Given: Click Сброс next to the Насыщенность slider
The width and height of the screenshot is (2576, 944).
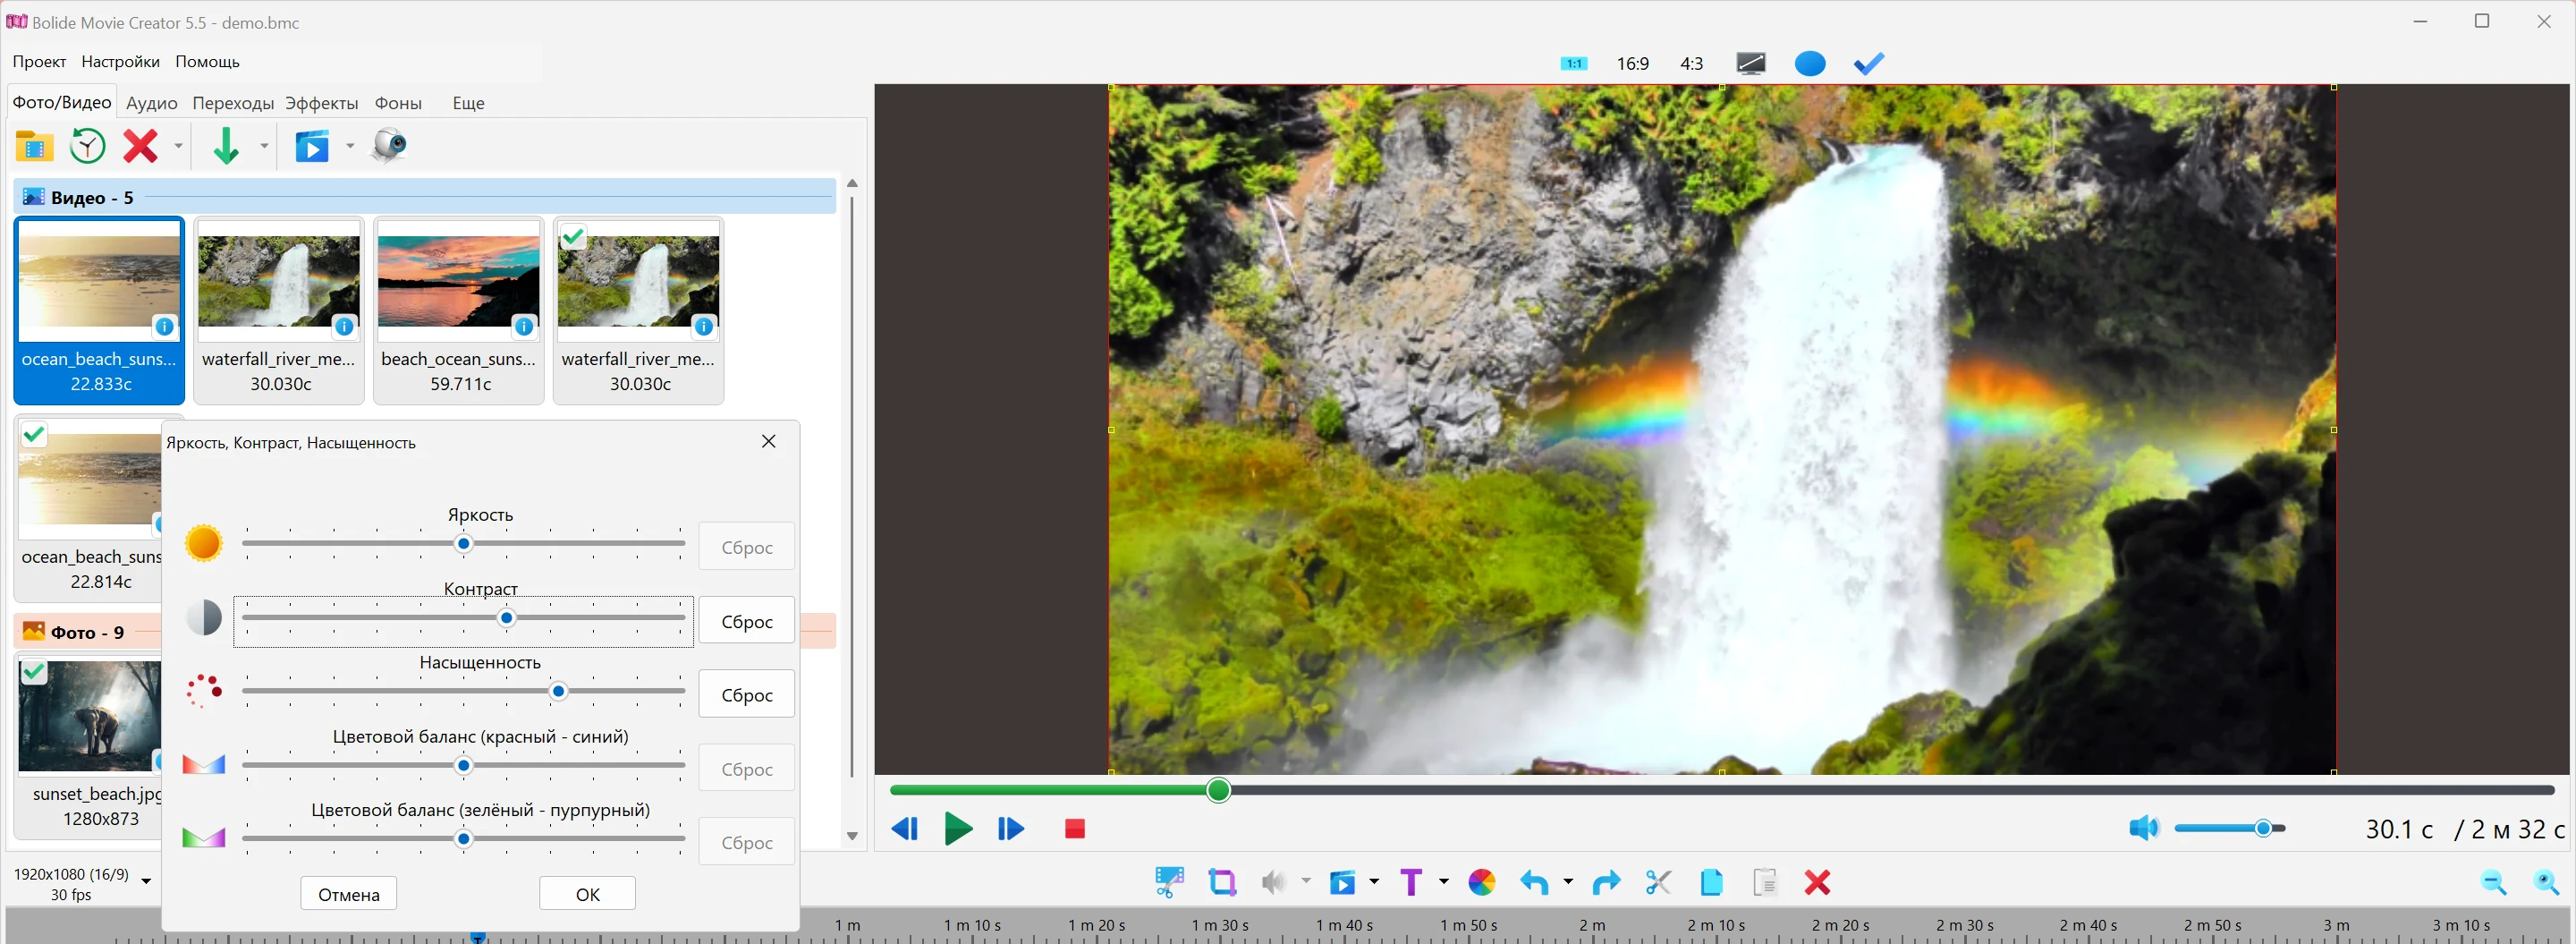Looking at the screenshot, I should pos(747,694).
